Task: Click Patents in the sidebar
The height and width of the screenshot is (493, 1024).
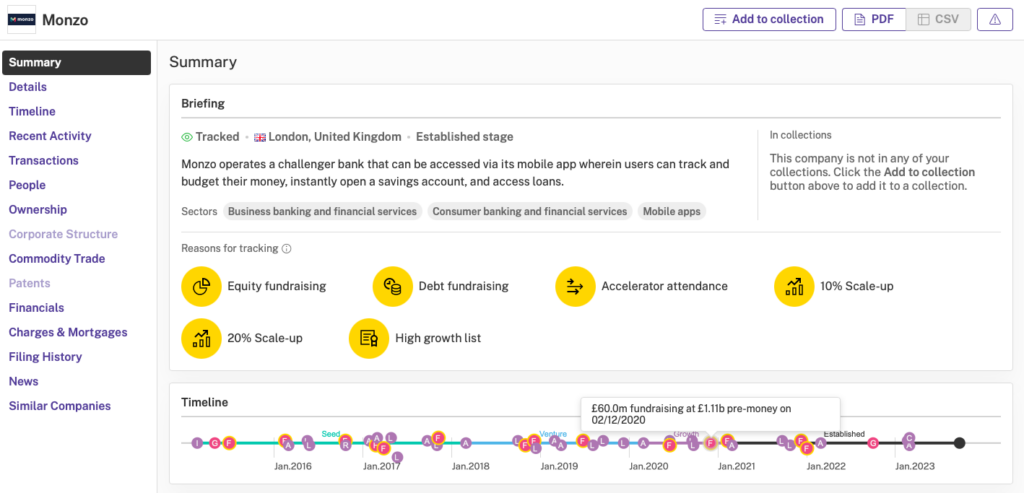Action: tap(29, 283)
